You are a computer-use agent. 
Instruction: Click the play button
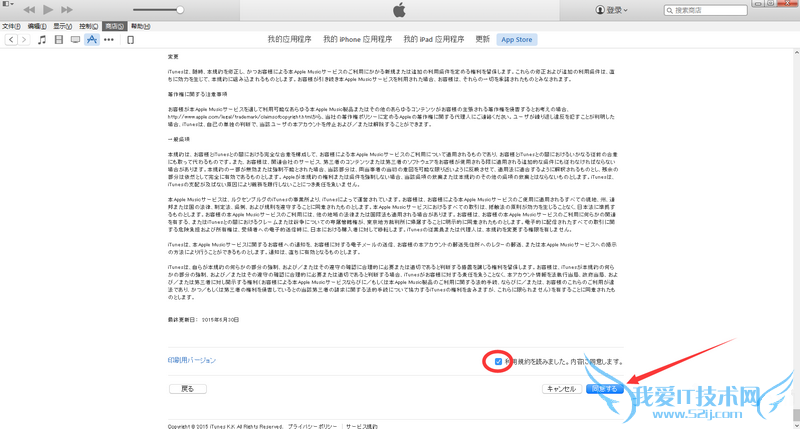click(48, 9)
